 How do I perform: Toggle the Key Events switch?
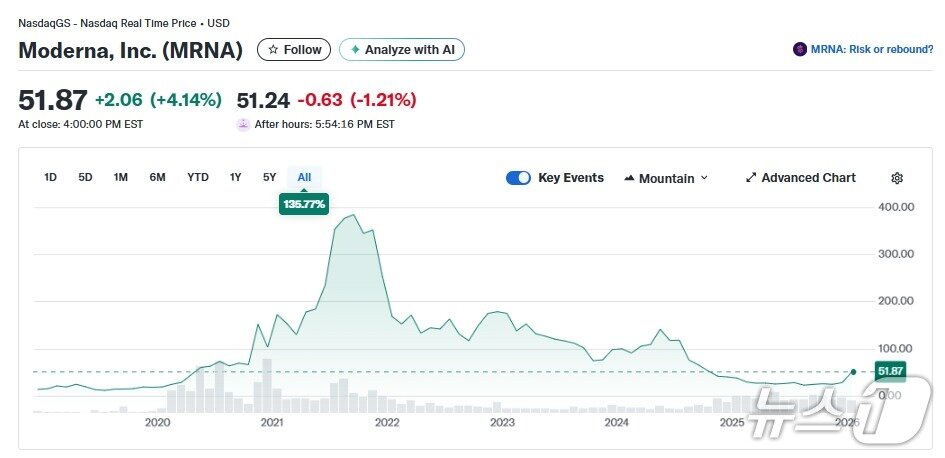pos(518,178)
